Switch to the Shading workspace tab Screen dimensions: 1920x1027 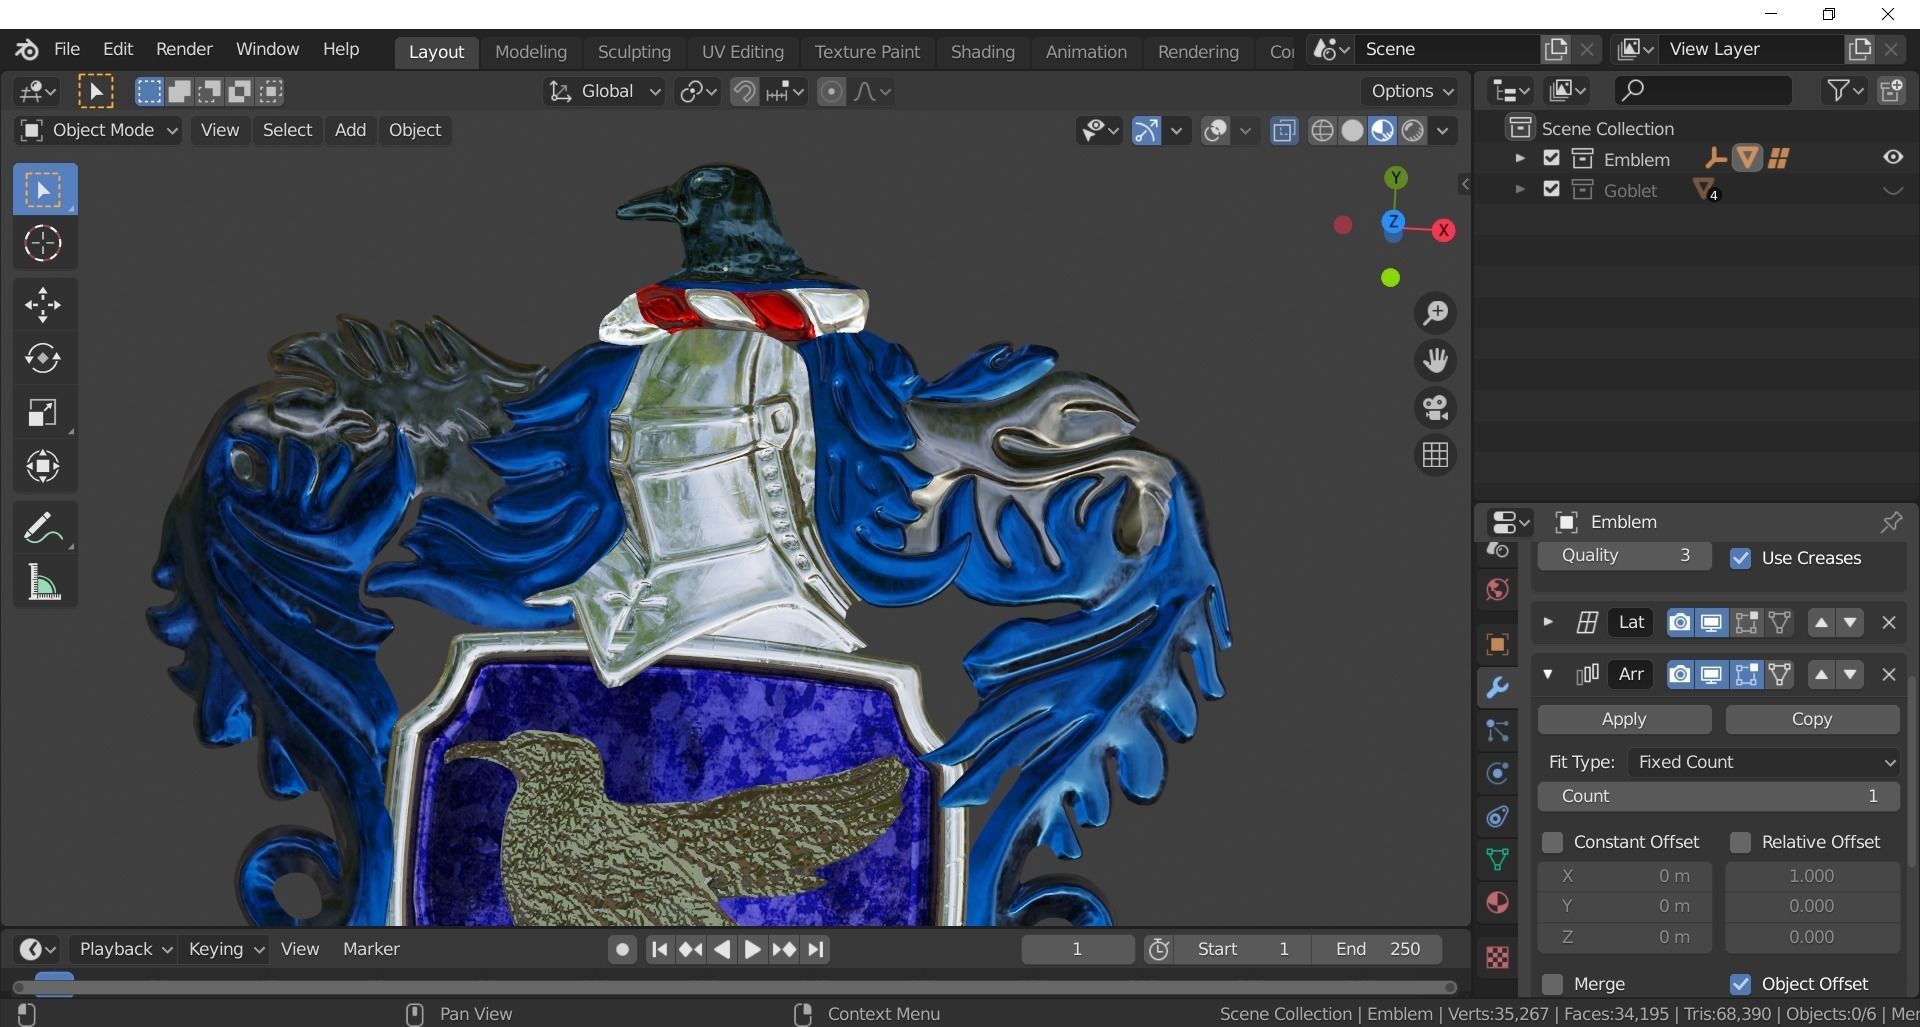pos(982,52)
